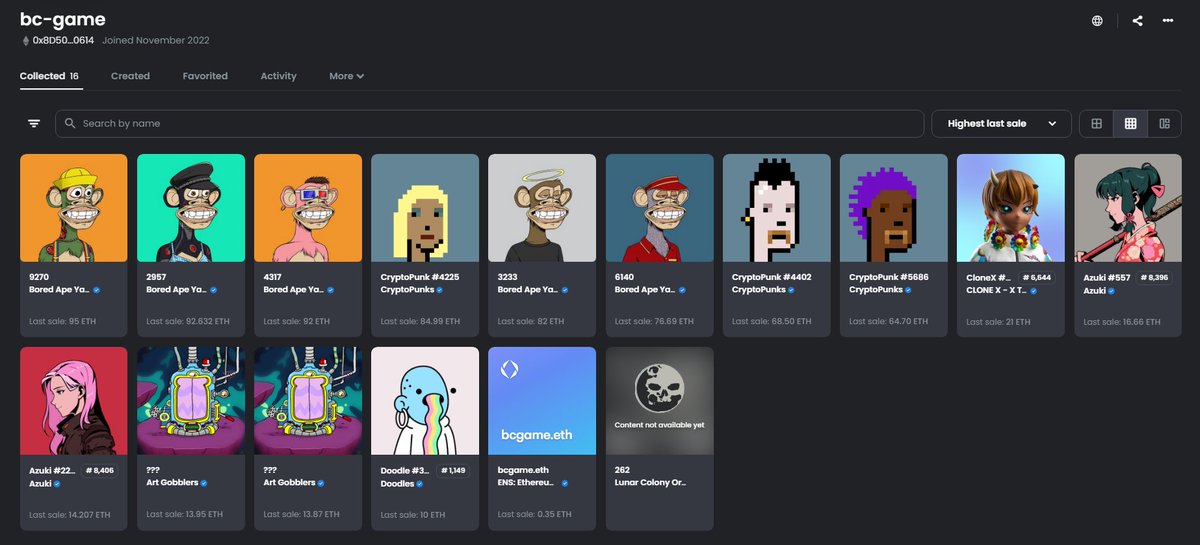Switch to small grid view

tap(1131, 123)
